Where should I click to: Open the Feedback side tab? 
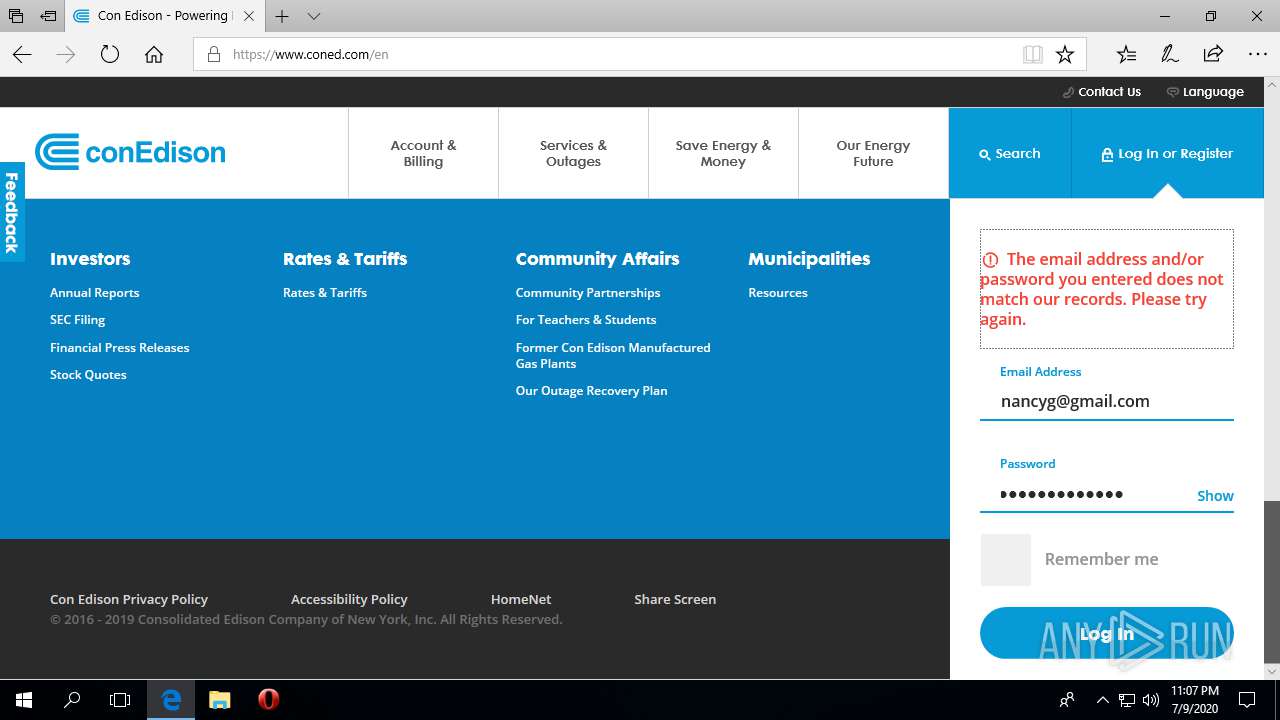coord(12,213)
